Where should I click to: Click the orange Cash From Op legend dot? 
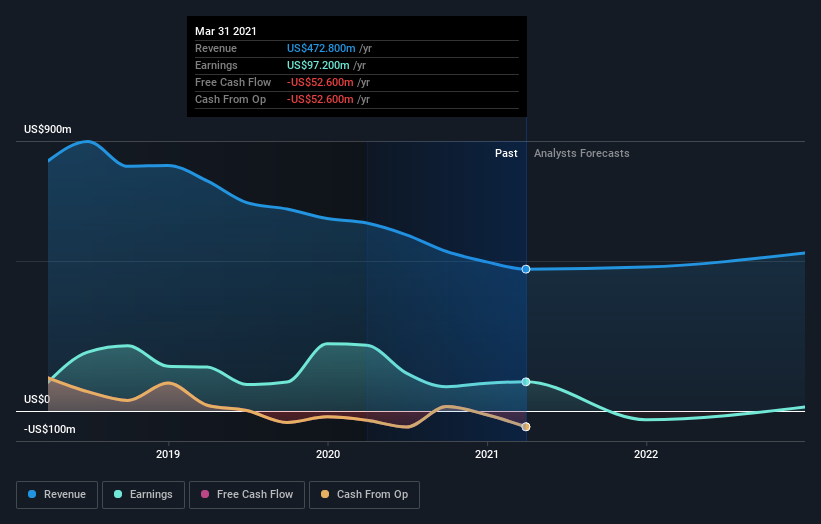pos(325,494)
